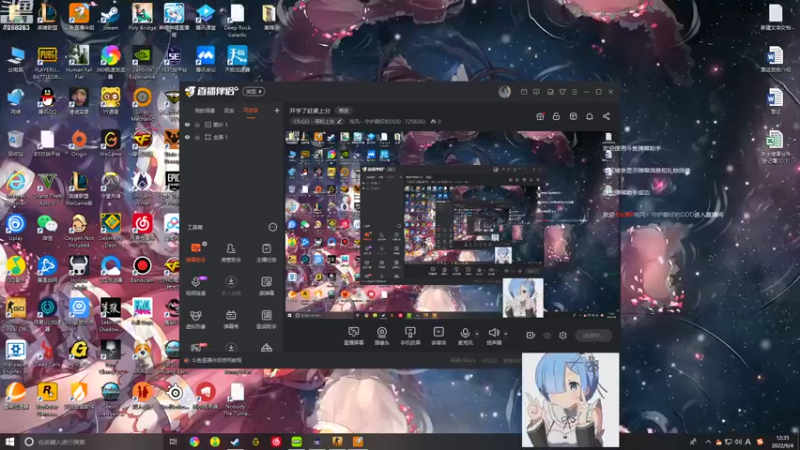The image size is (800, 450).
Task: Click the taskbar search box
Action: (92, 441)
